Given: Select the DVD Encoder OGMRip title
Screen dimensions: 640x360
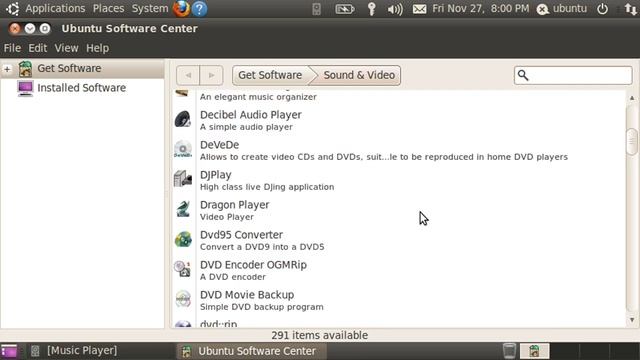Looking at the screenshot, I should click(253, 265).
